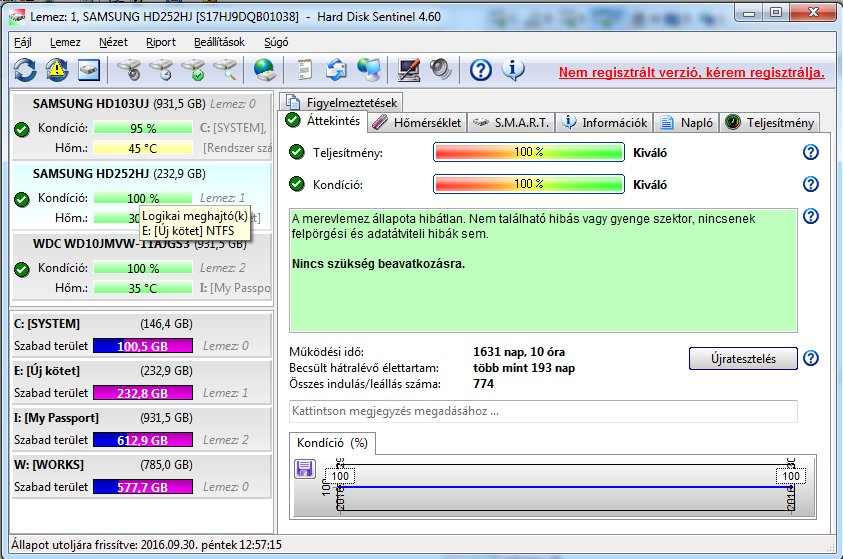This screenshot has width=843, height=559.
Task: Click the 'több mint 193 nap' lifetime value
Action: coord(524,368)
